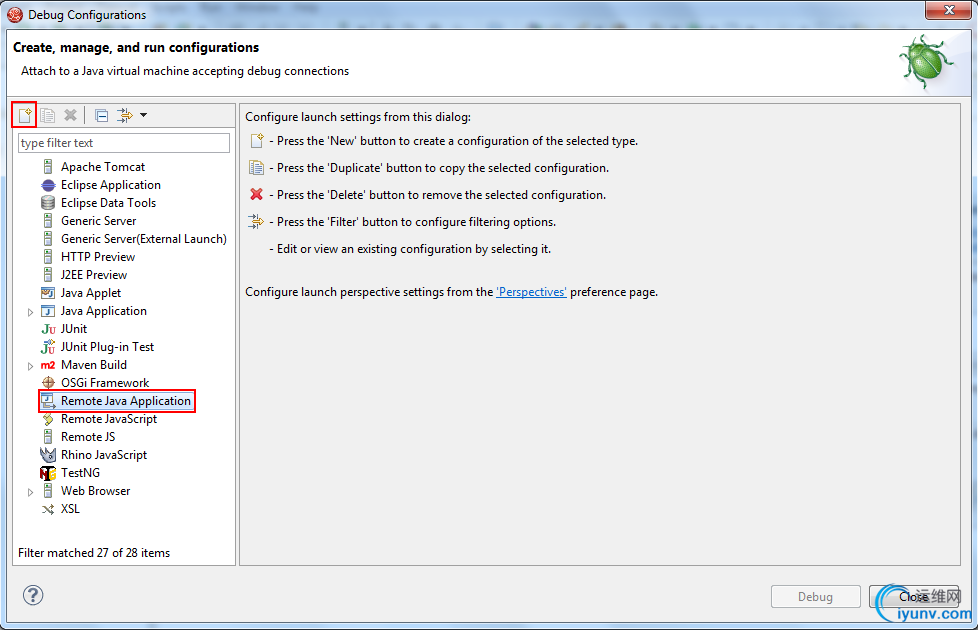The image size is (978, 630).
Task: Click the Java Applet icon
Action: 48,293
